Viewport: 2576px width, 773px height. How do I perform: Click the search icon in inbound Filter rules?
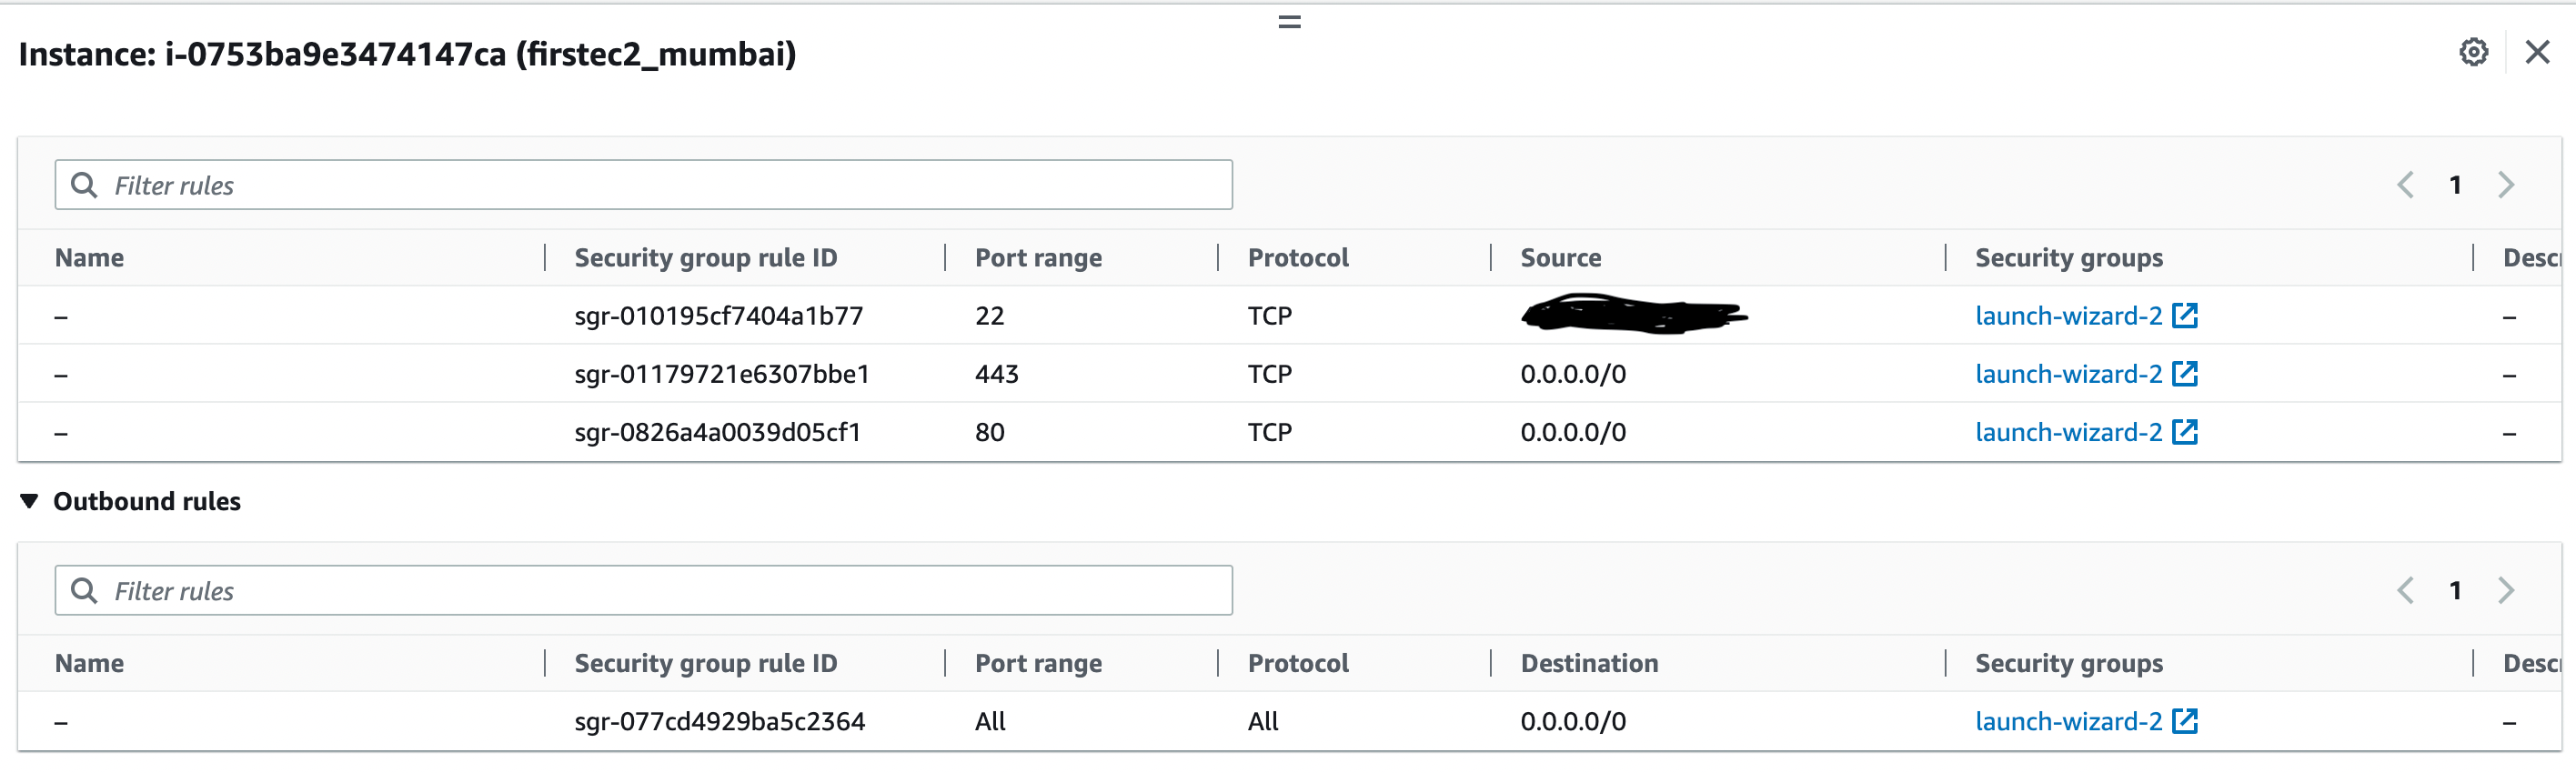85,185
